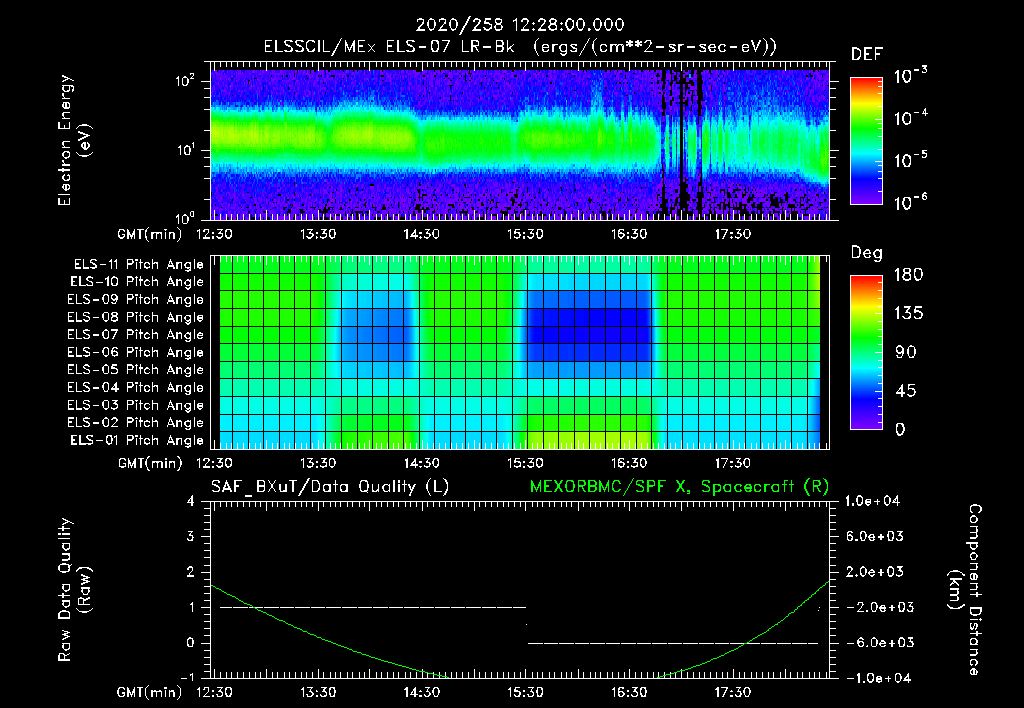1024x708 pixels.
Task: Click GMT(min) label under bottom panel
Action: coord(150,693)
